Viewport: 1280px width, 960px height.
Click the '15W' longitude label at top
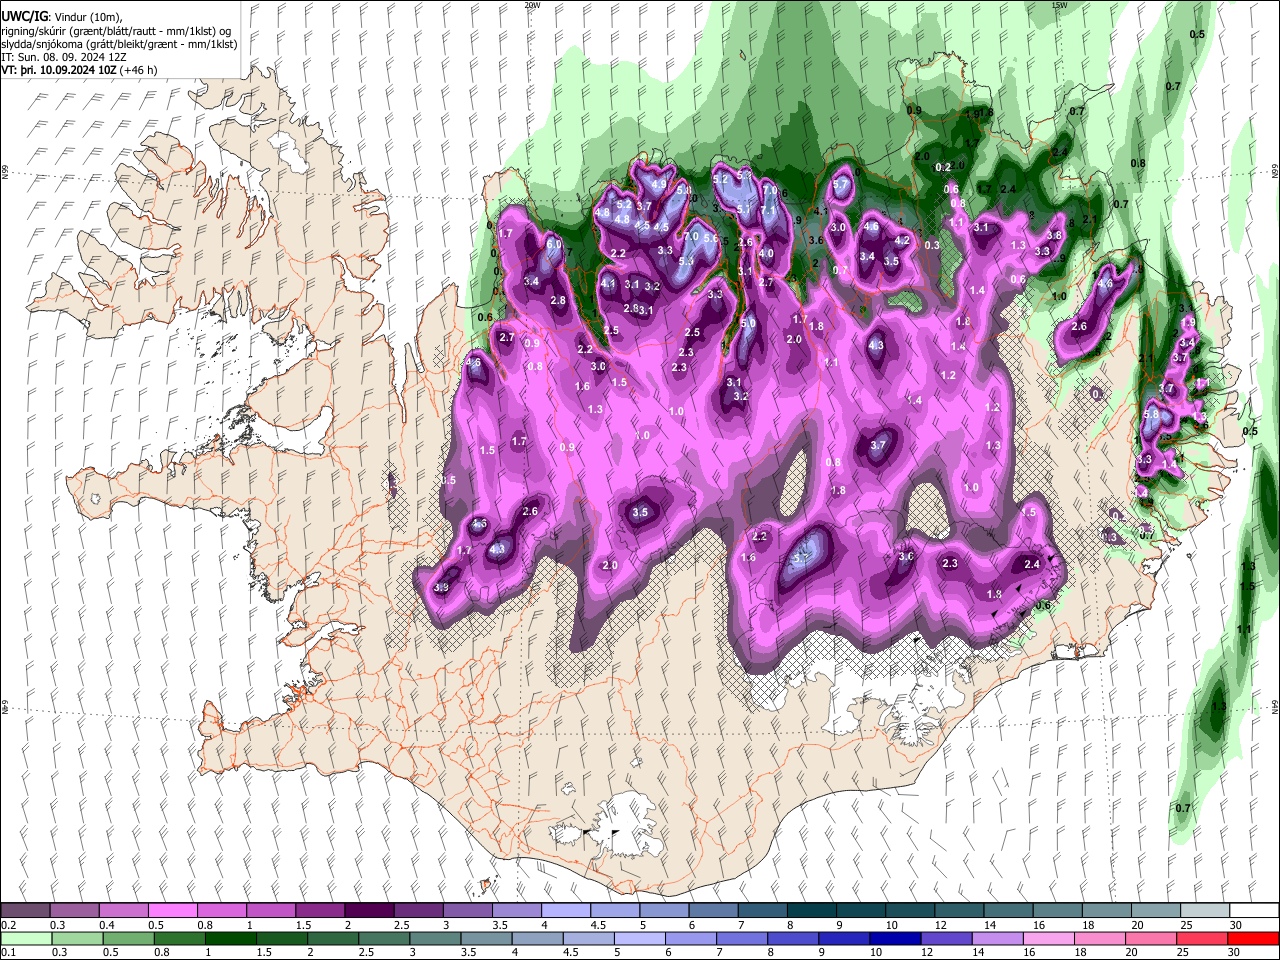1060,4
